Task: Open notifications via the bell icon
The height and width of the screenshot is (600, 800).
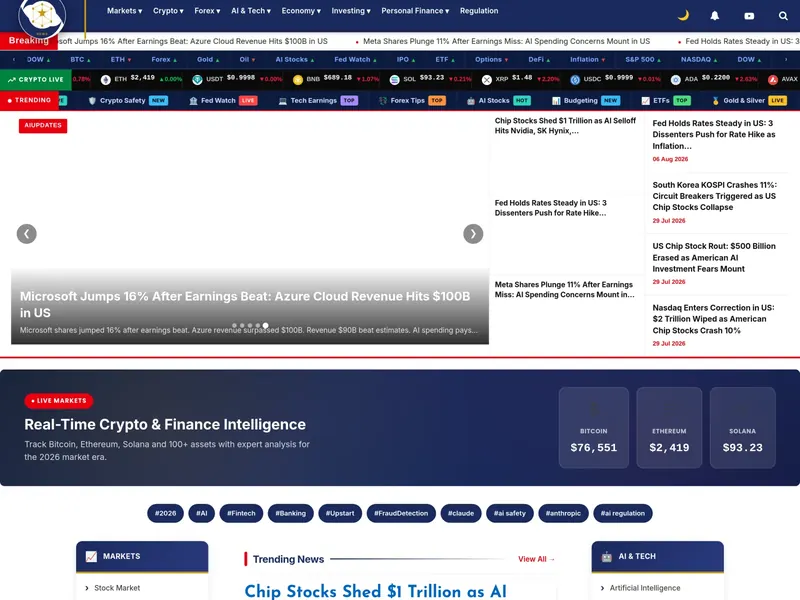Action: pyautogui.click(x=715, y=16)
